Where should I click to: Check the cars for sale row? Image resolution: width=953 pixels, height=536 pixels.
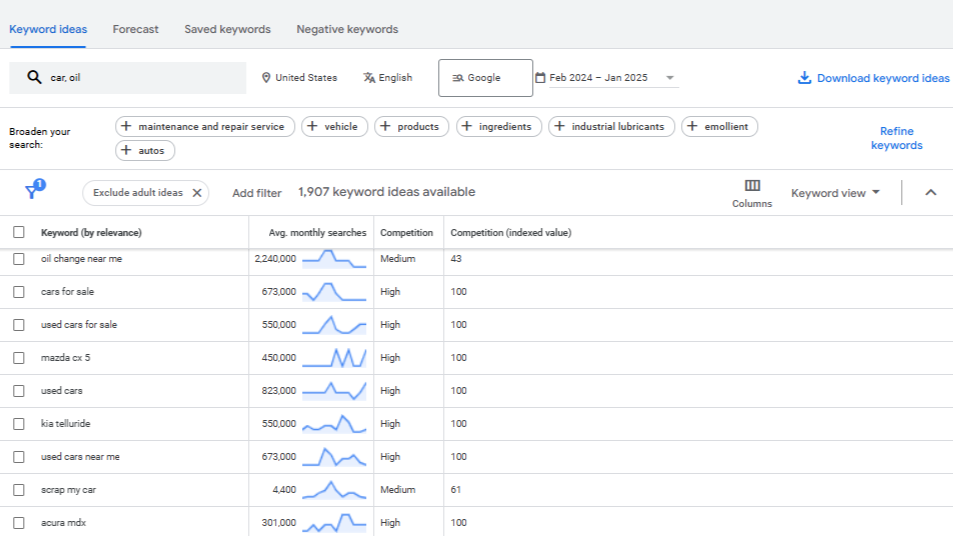pyautogui.click(x=19, y=292)
